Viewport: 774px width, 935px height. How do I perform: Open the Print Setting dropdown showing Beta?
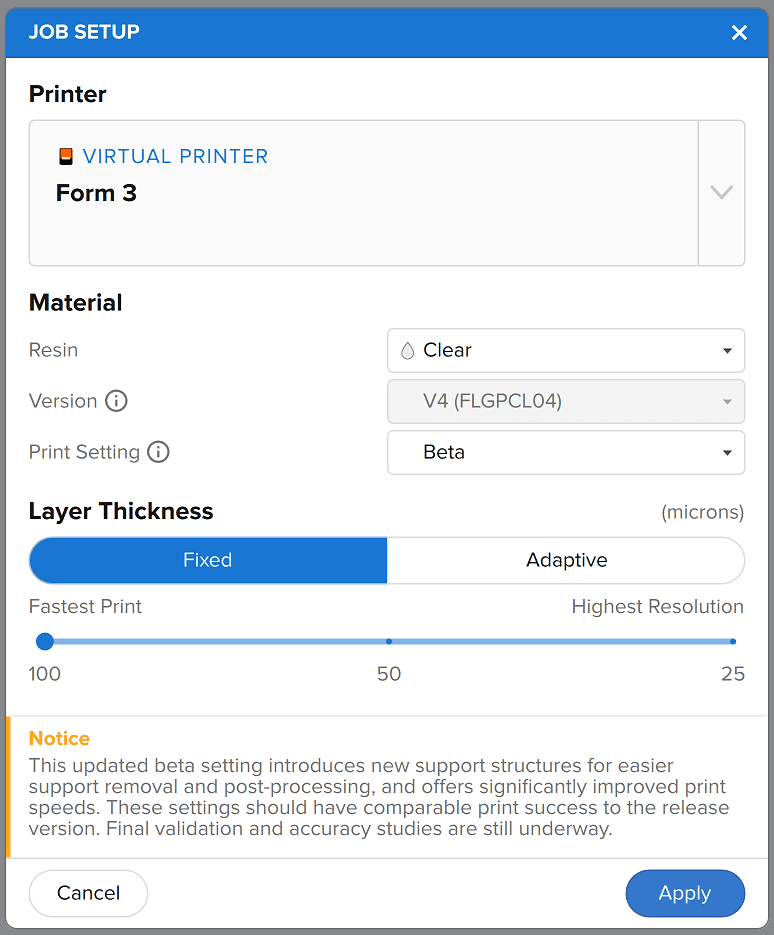tap(565, 452)
